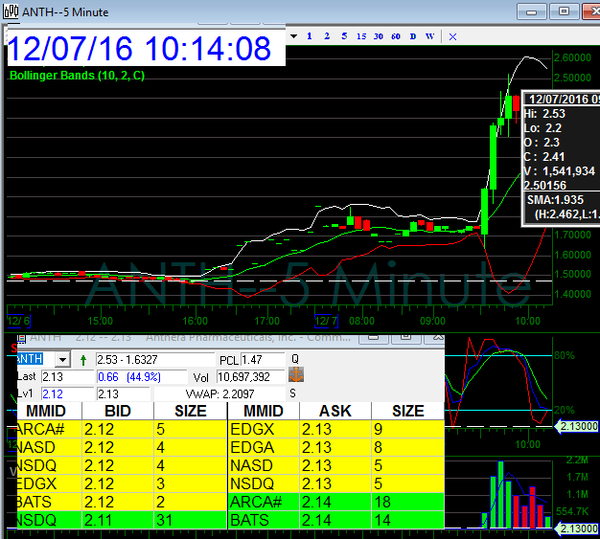
Task: Select the 5 minute chart interval
Action: coord(344,36)
